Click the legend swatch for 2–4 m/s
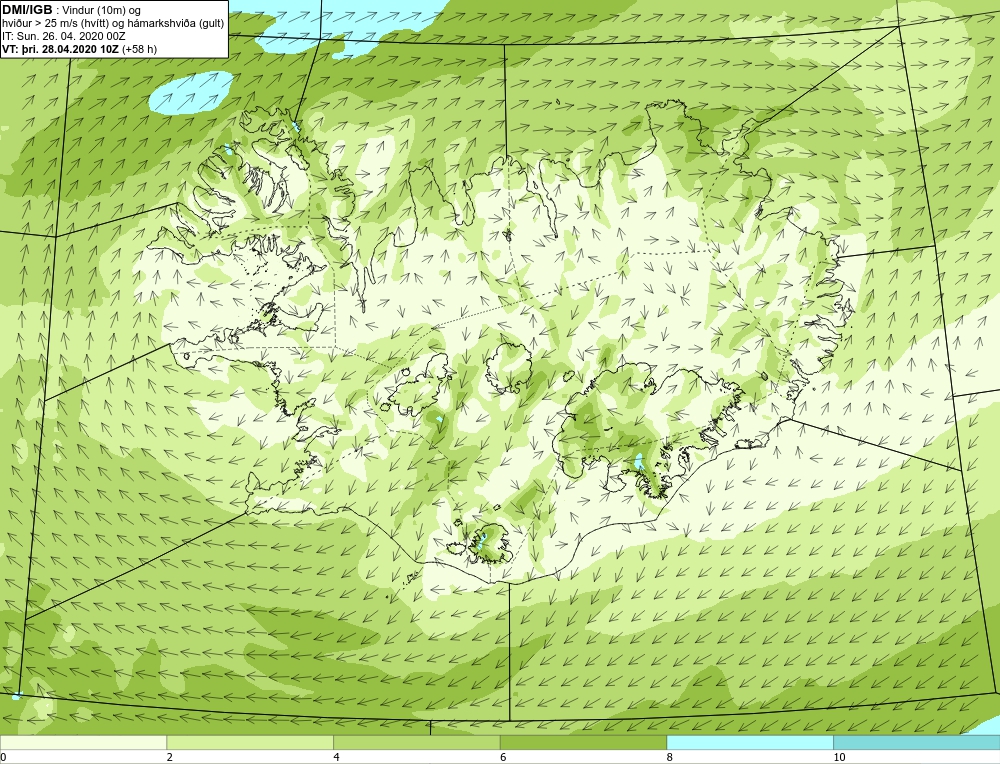This screenshot has width=1000, height=764. point(250,742)
